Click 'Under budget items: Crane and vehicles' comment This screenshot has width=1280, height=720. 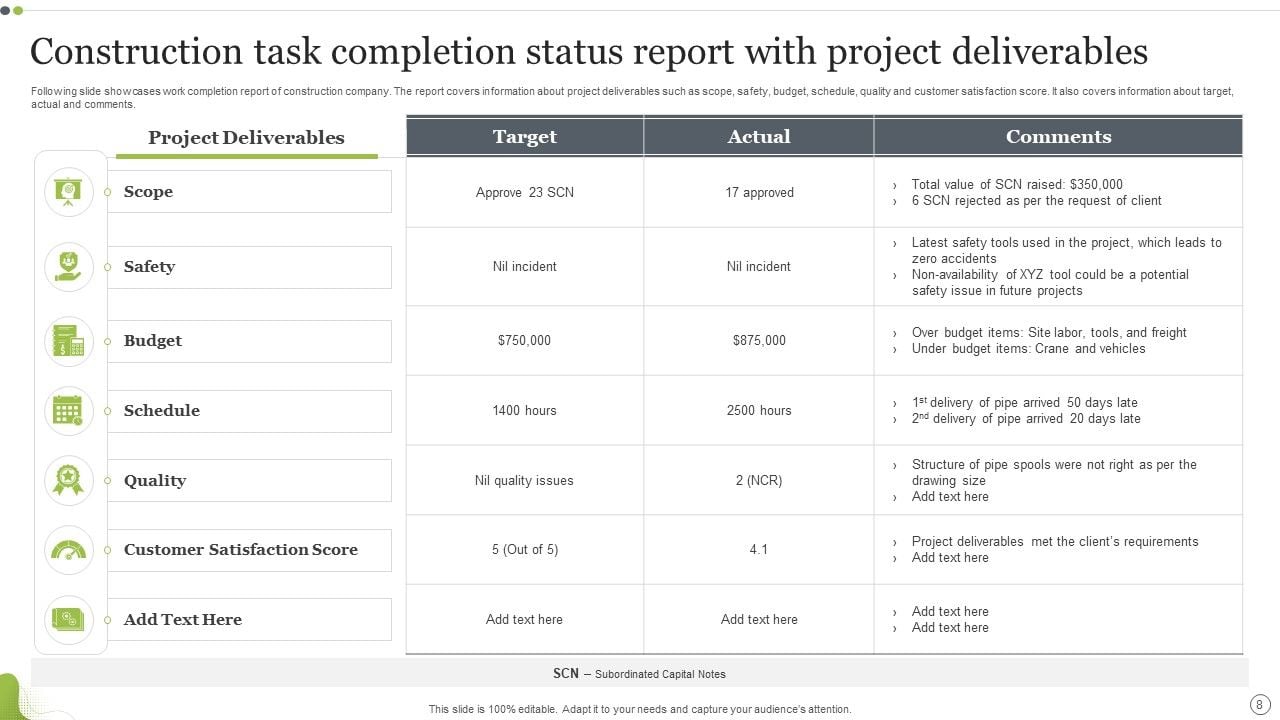[x=1029, y=348]
